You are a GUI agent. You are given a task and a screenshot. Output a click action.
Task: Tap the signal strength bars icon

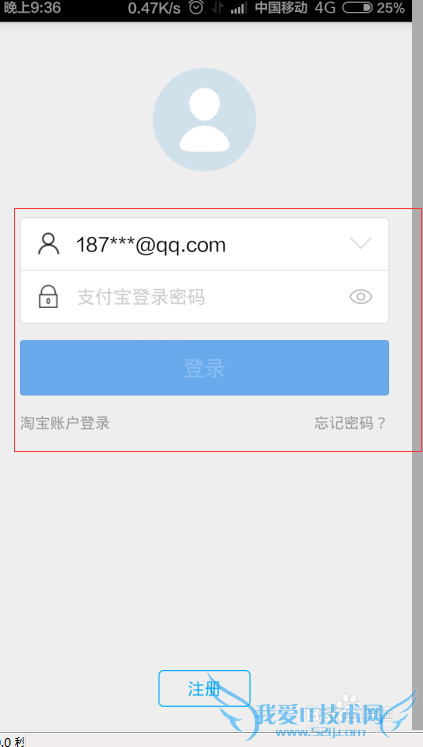(x=239, y=8)
